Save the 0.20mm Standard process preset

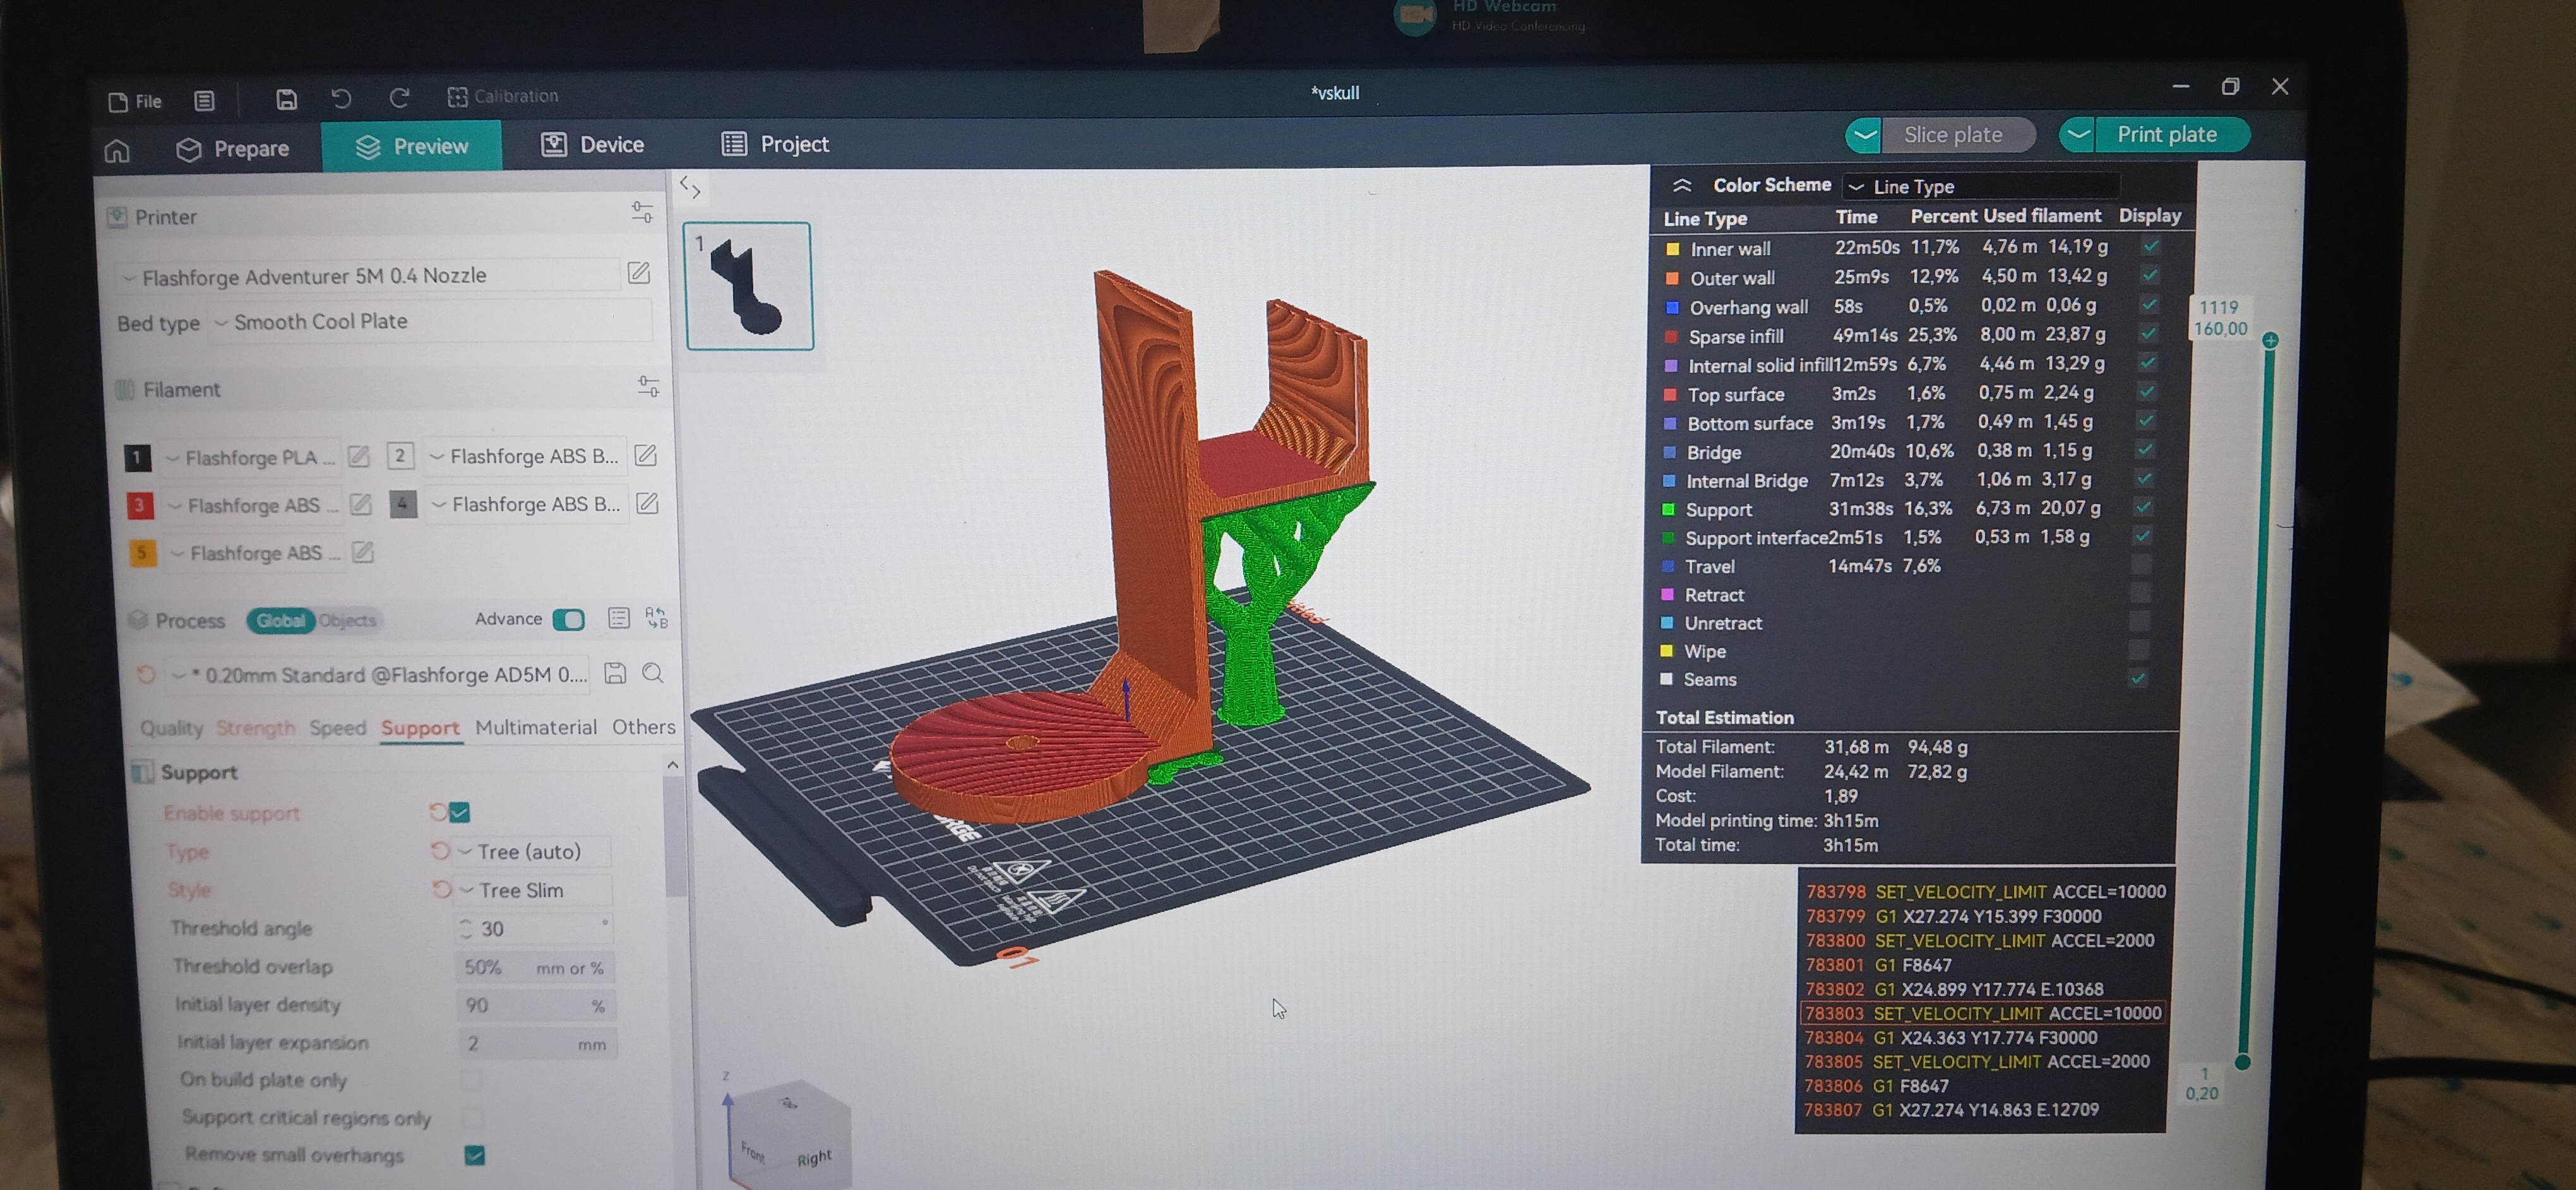(x=615, y=673)
